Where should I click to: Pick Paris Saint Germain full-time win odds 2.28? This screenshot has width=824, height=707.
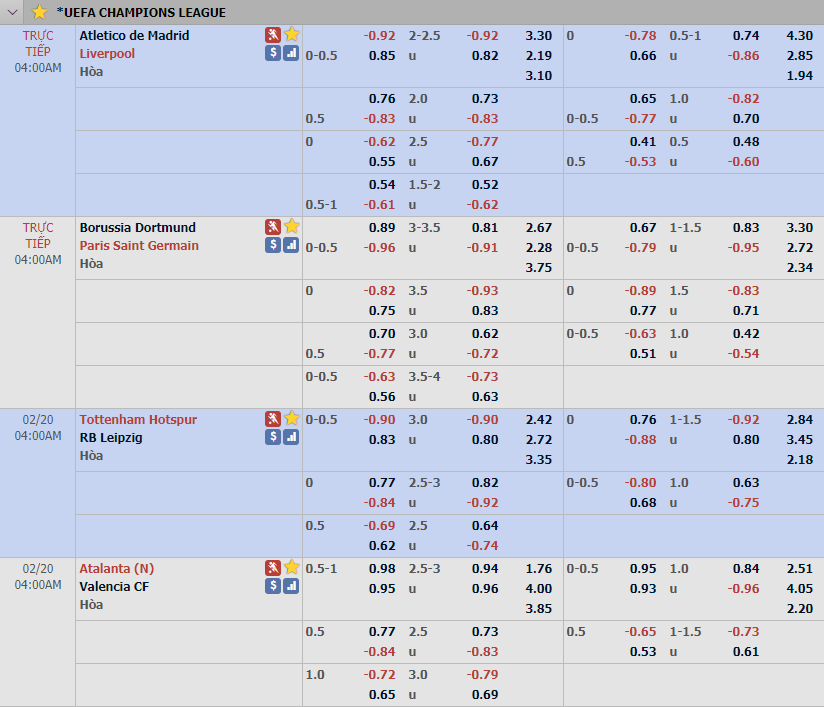point(539,248)
